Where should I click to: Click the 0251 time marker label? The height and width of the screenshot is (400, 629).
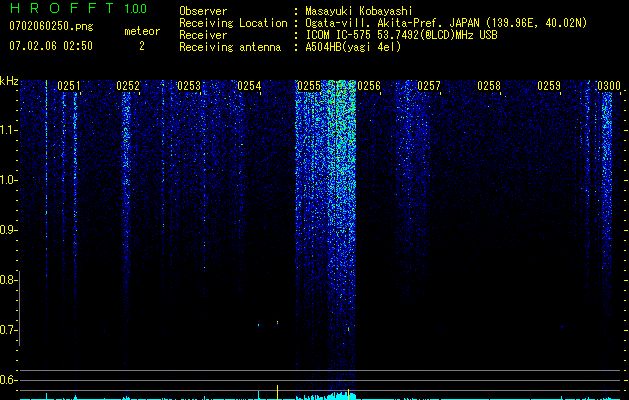[69, 86]
